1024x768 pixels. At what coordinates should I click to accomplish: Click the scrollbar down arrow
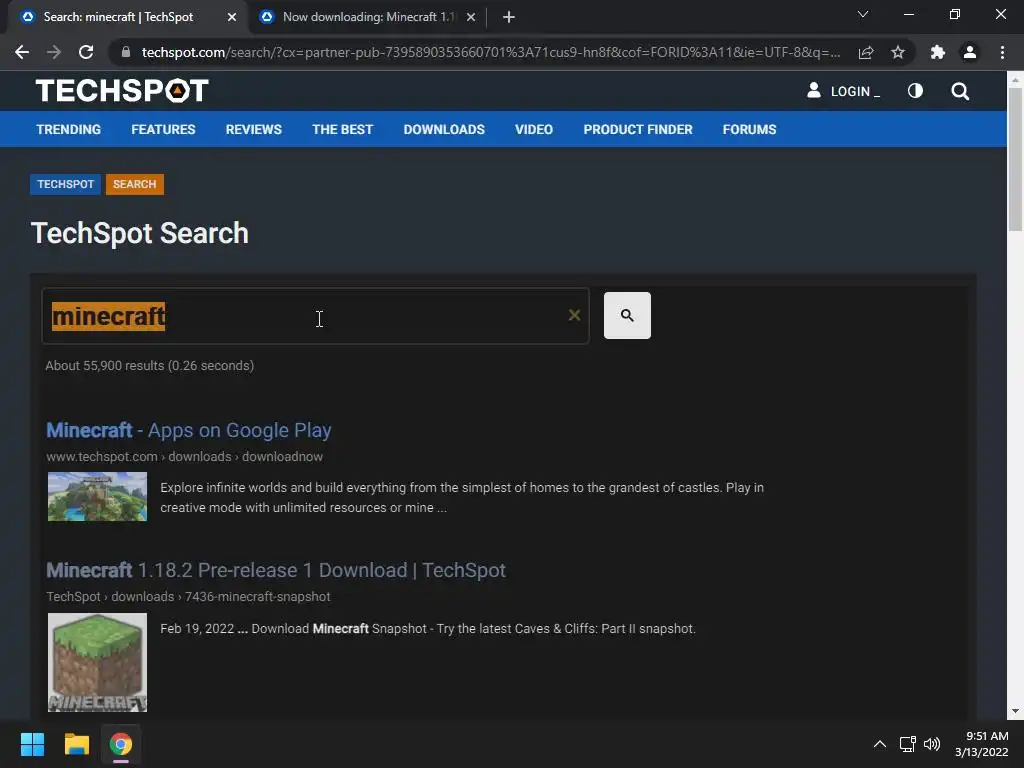pyautogui.click(x=1015, y=712)
